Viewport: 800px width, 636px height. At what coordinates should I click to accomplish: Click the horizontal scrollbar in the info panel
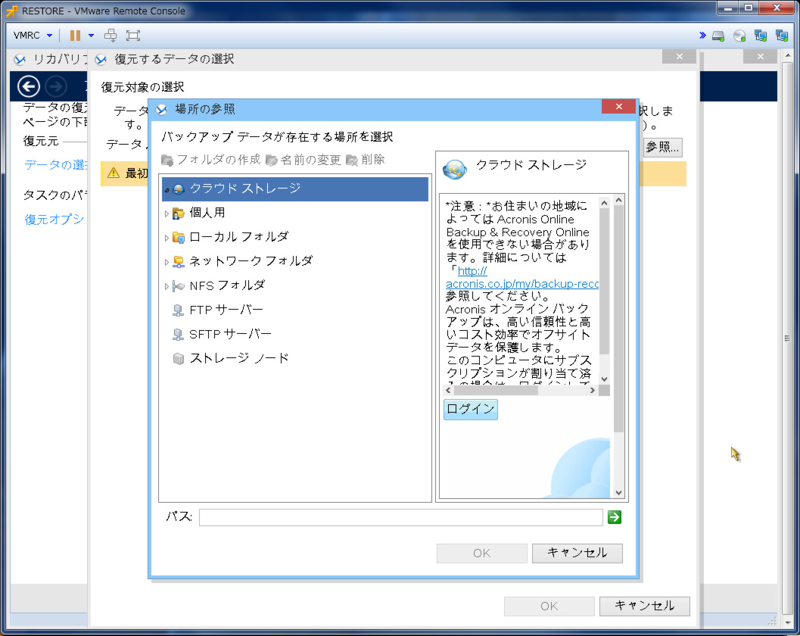pyautogui.click(x=520, y=389)
